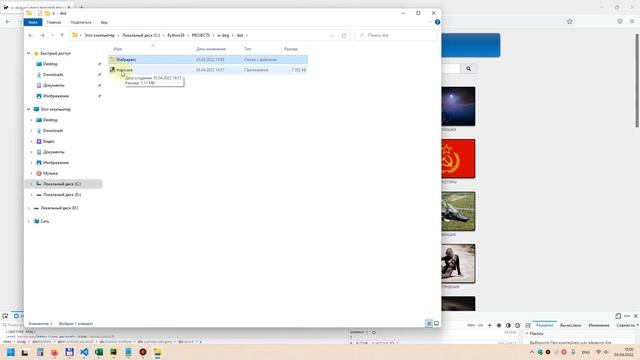Open Firefox from the taskbar
This screenshot has width=640, height=360.
tap(55, 352)
